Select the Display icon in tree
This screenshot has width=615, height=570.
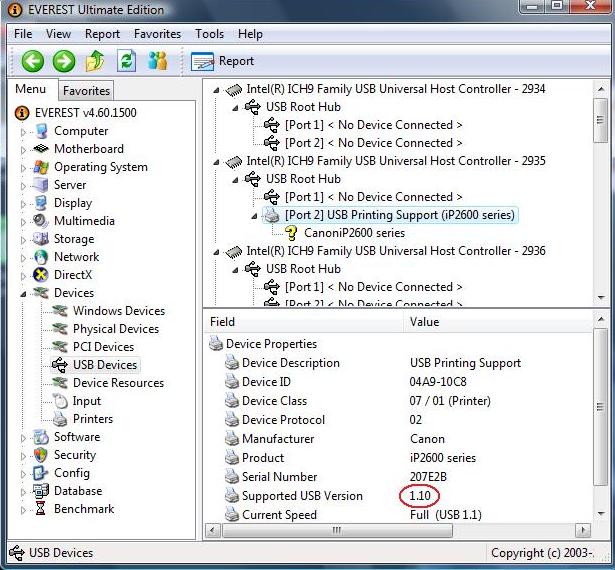(x=41, y=203)
